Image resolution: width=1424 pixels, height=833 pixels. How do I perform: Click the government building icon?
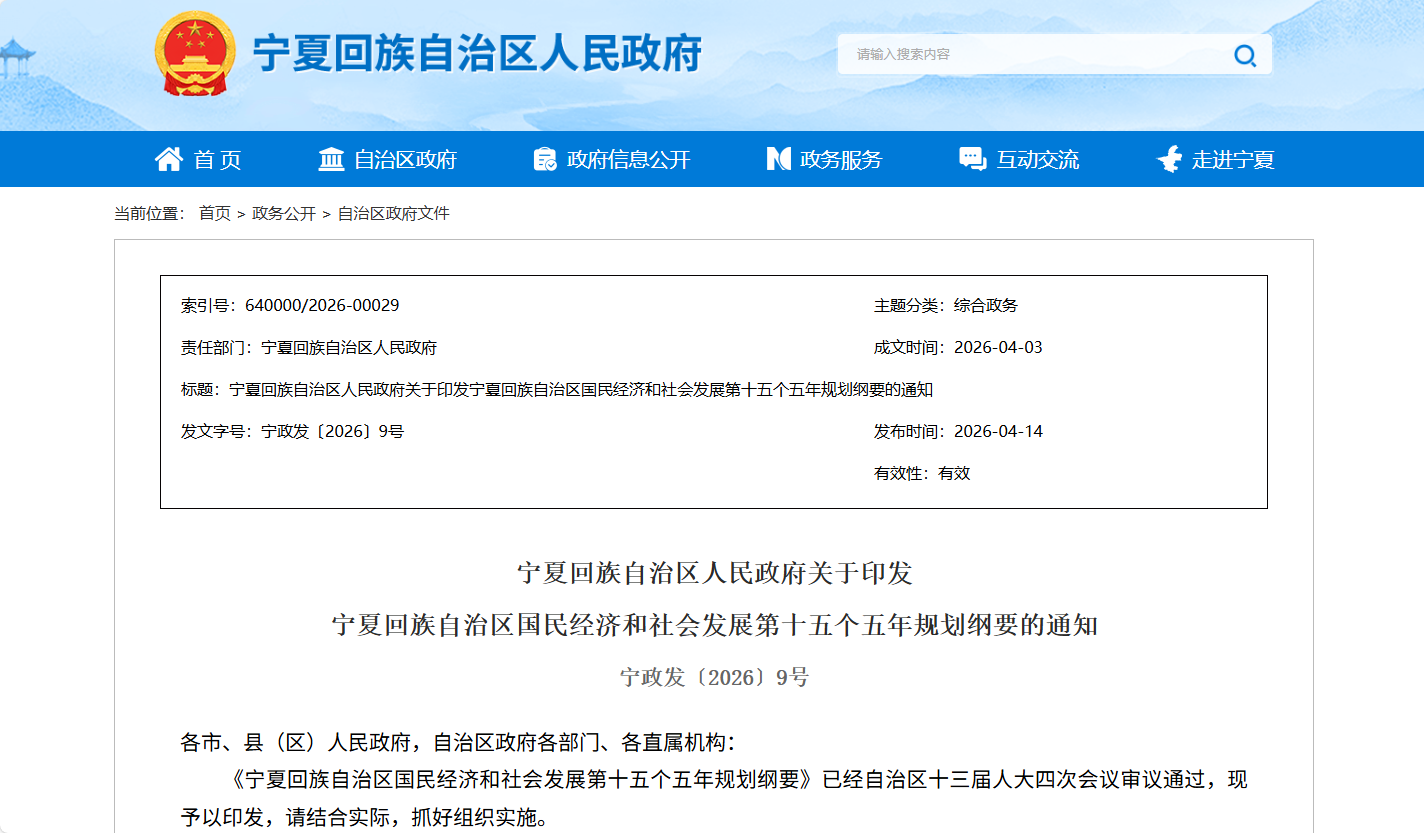tap(331, 159)
